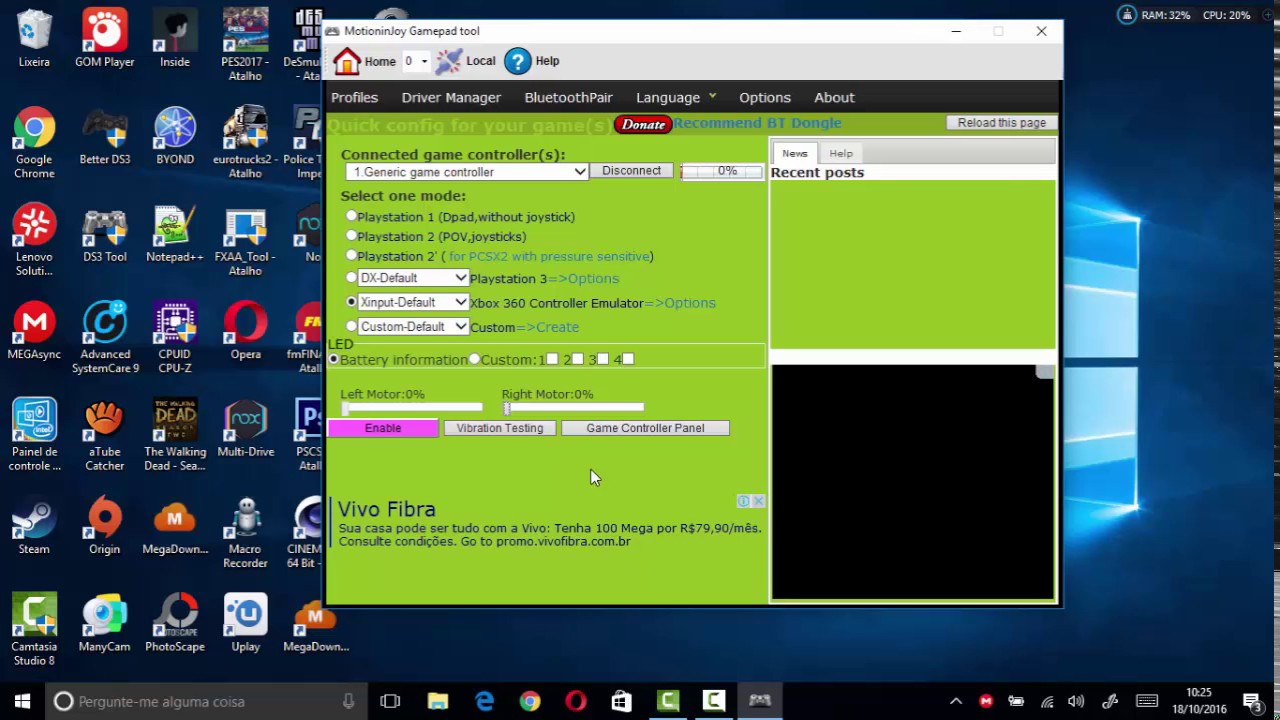Open Help via the question mark icon
This screenshot has height=720, width=1280.
(x=517, y=61)
